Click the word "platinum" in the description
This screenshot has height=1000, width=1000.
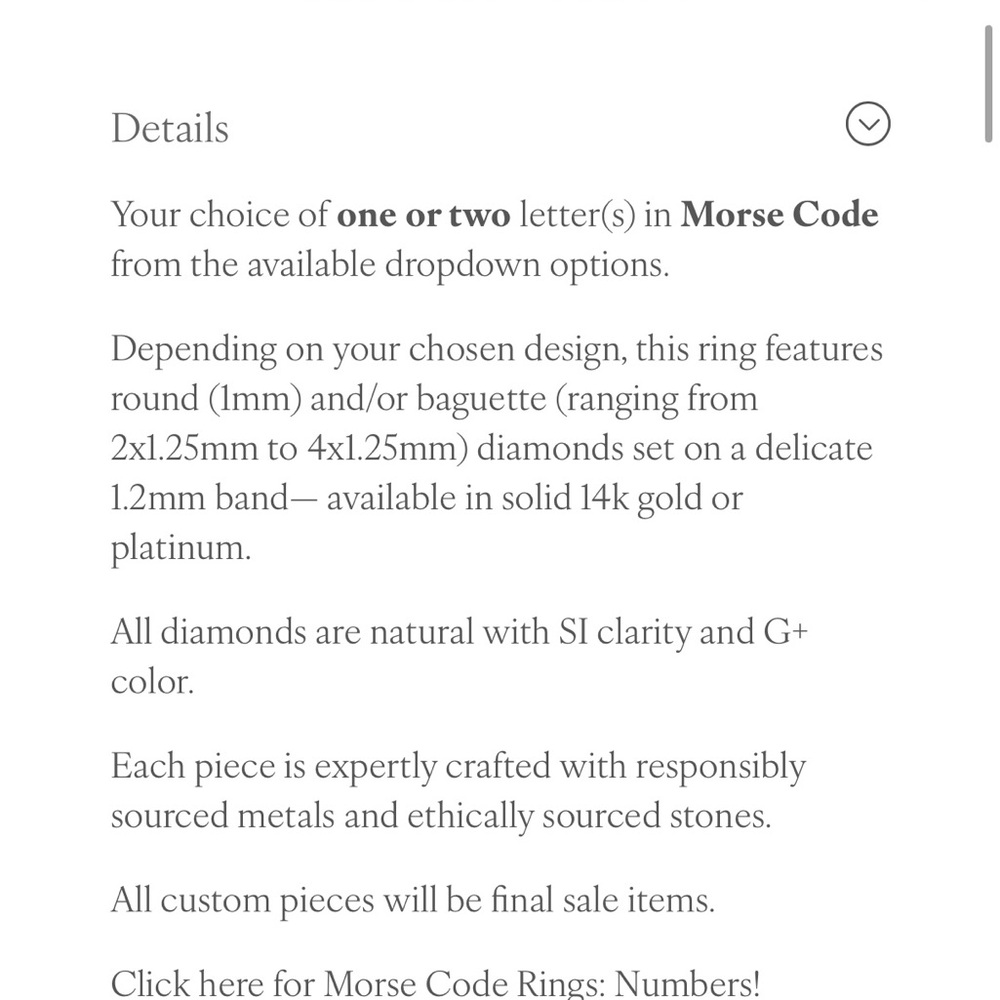[x=178, y=548]
